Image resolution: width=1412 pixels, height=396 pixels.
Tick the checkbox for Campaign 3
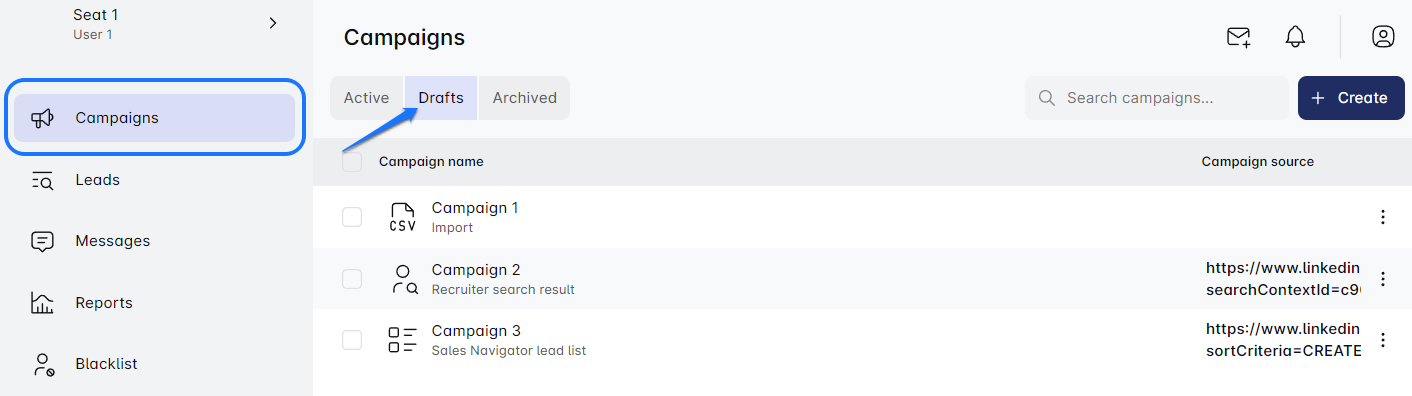tap(352, 340)
